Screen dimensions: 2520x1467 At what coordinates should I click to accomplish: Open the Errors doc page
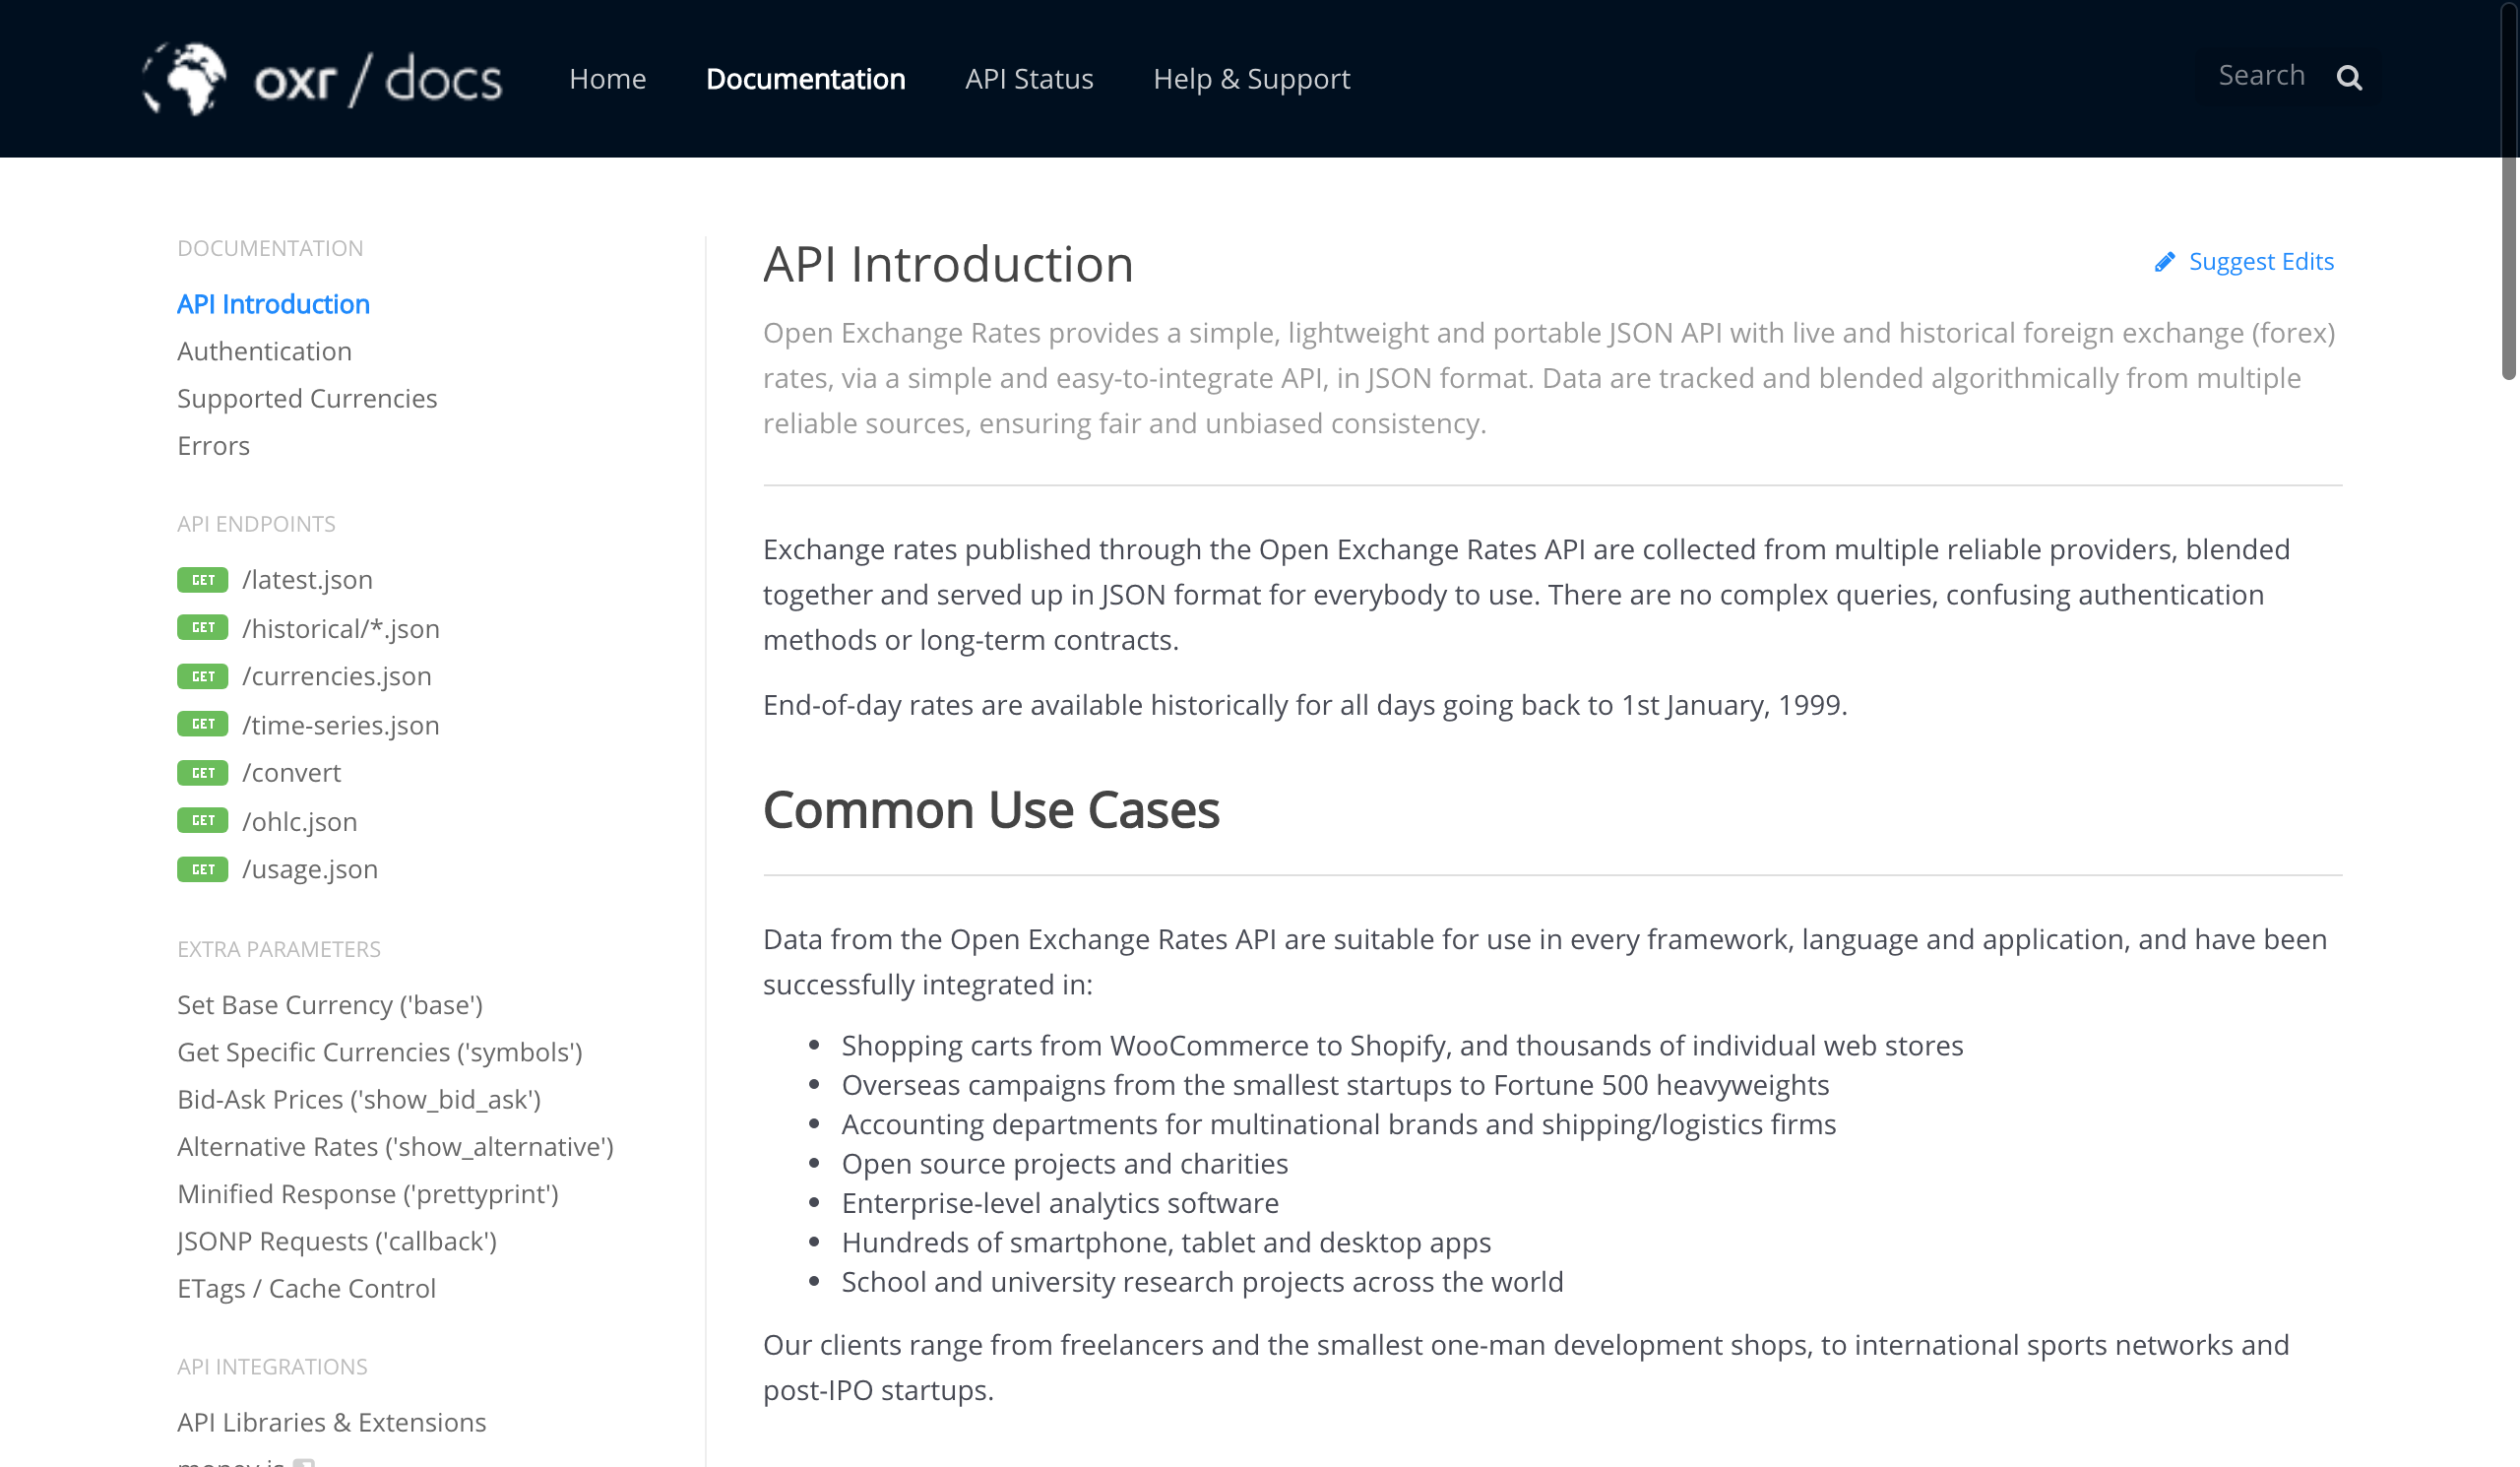(x=213, y=446)
